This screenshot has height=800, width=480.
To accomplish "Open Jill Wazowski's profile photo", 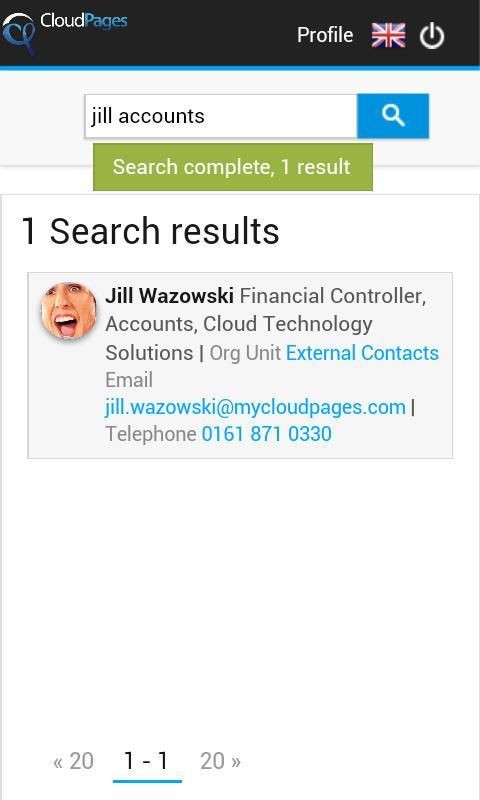I will pos(68,311).
